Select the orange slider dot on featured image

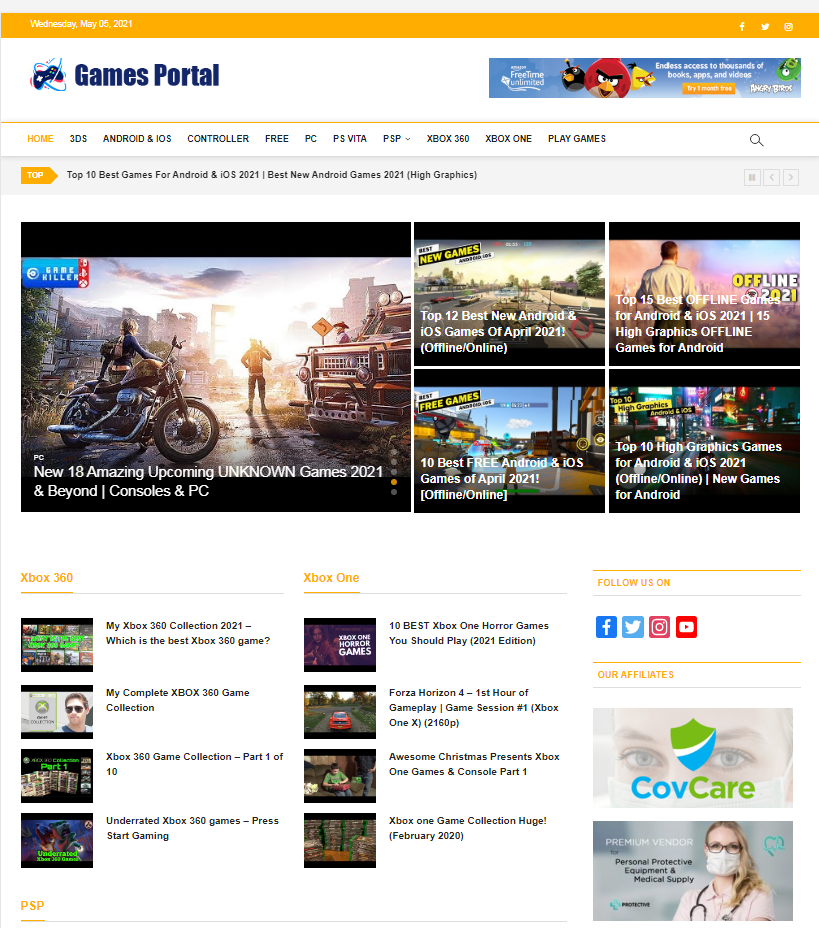coord(394,482)
